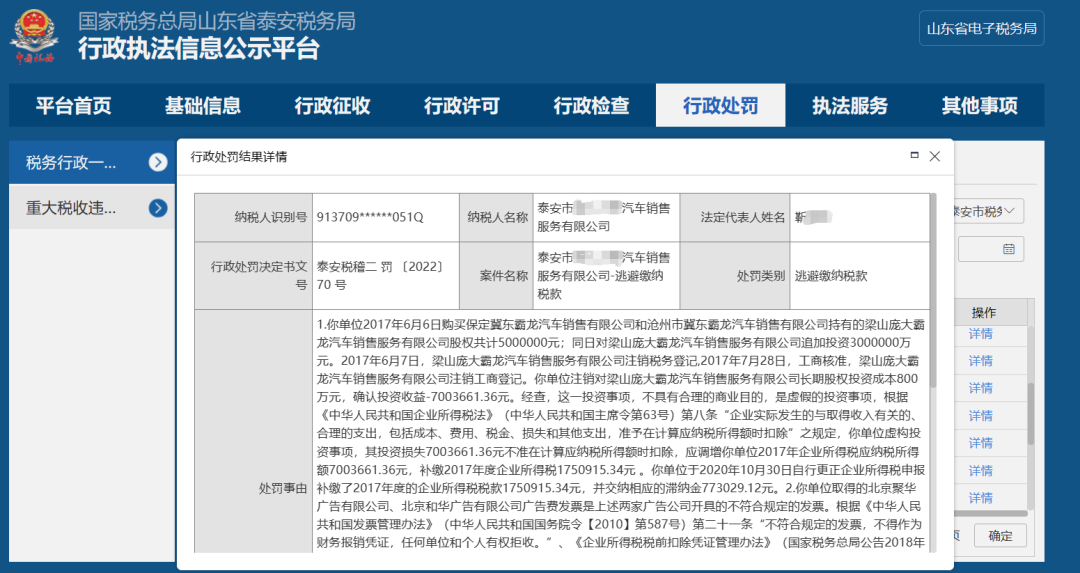Go to 平台首页 tab

[74, 105]
